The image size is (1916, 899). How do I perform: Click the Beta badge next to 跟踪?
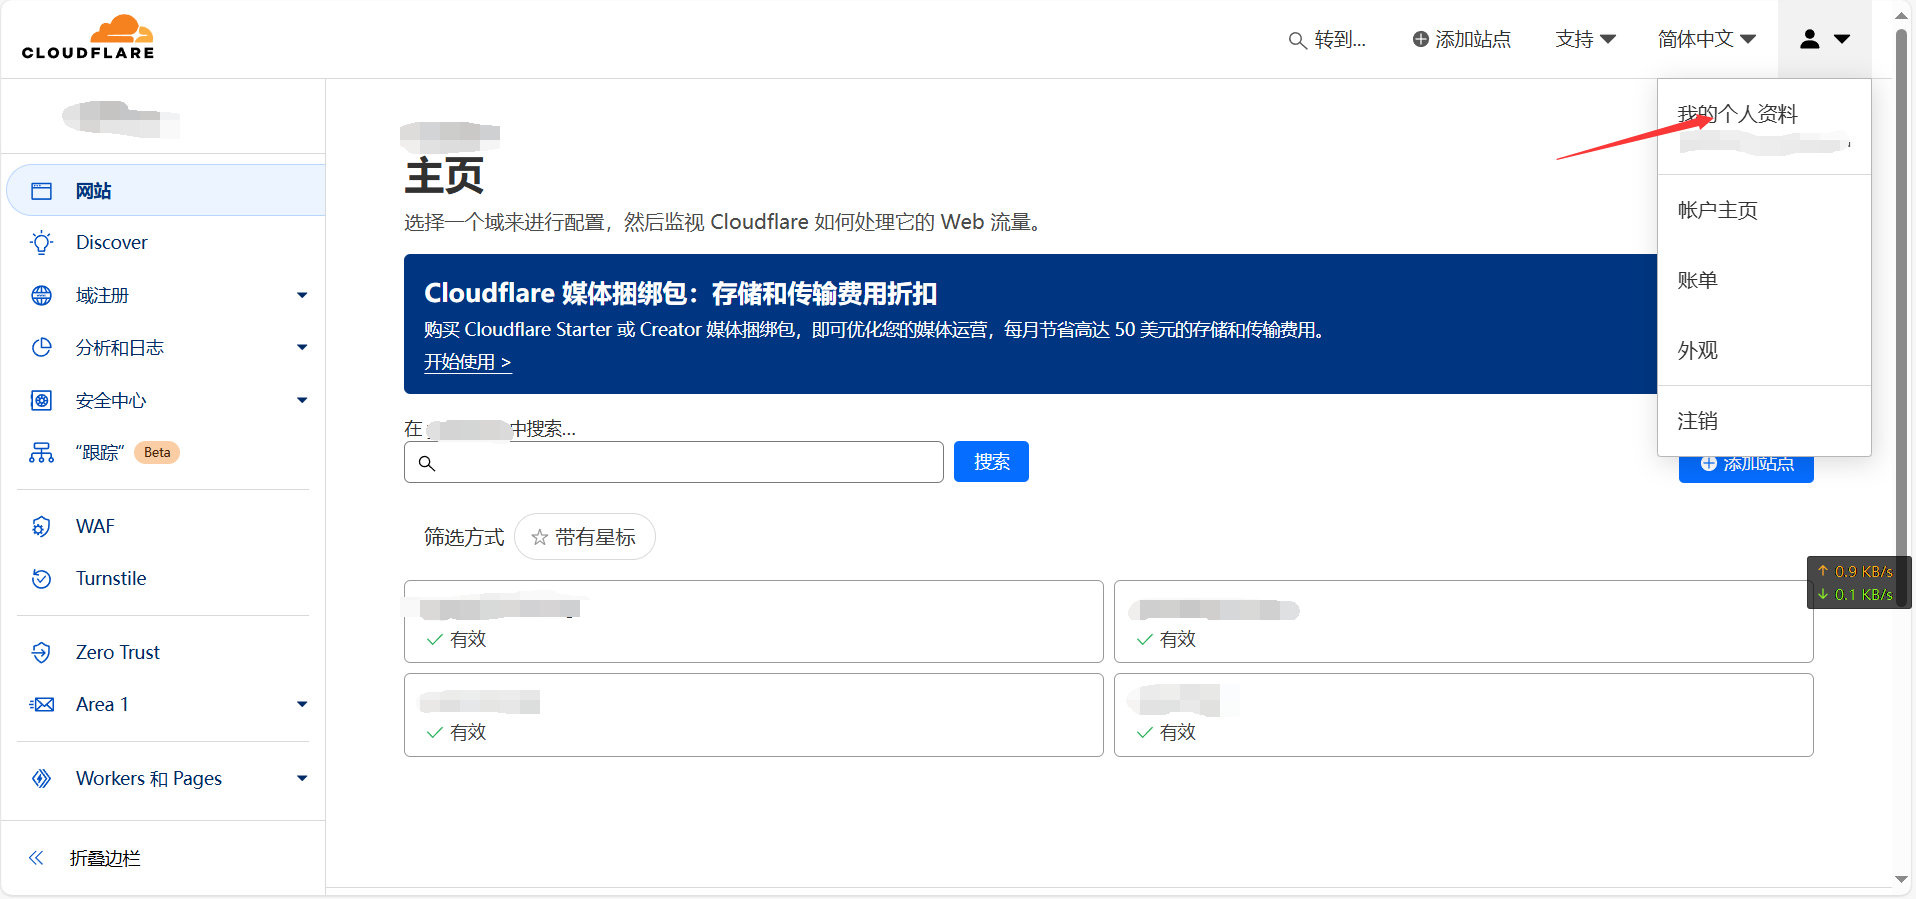pyautogui.click(x=157, y=452)
